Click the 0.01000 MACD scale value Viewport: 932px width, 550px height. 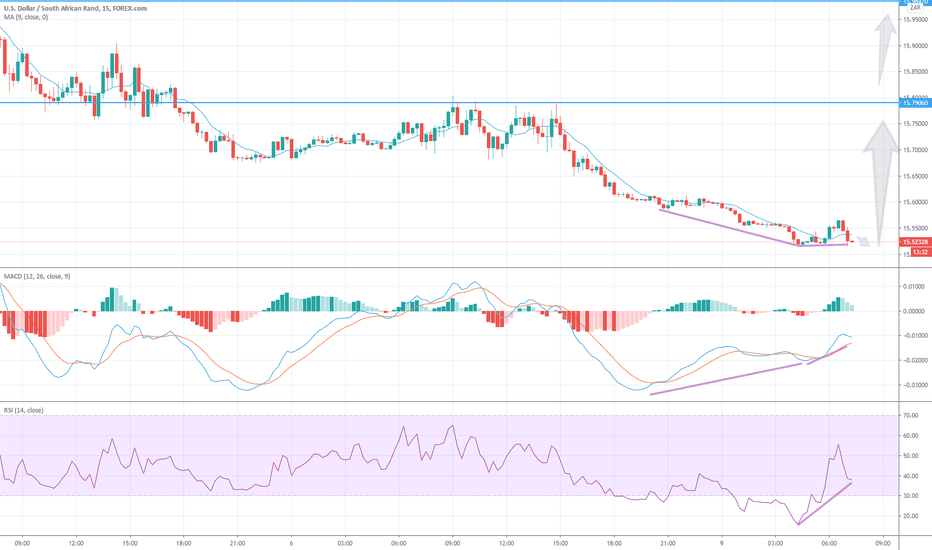click(x=915, y=287)
